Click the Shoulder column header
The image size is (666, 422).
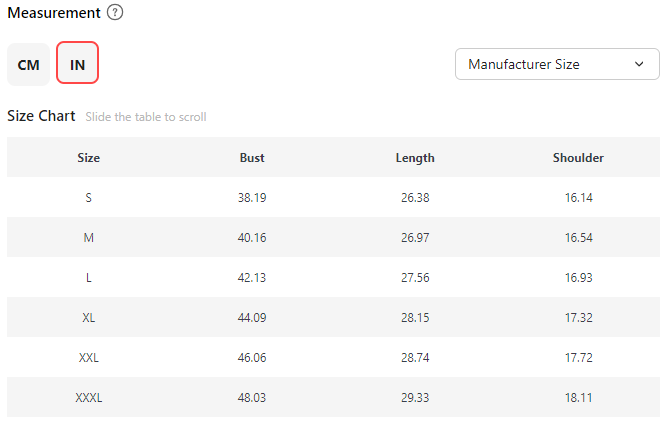578,157
